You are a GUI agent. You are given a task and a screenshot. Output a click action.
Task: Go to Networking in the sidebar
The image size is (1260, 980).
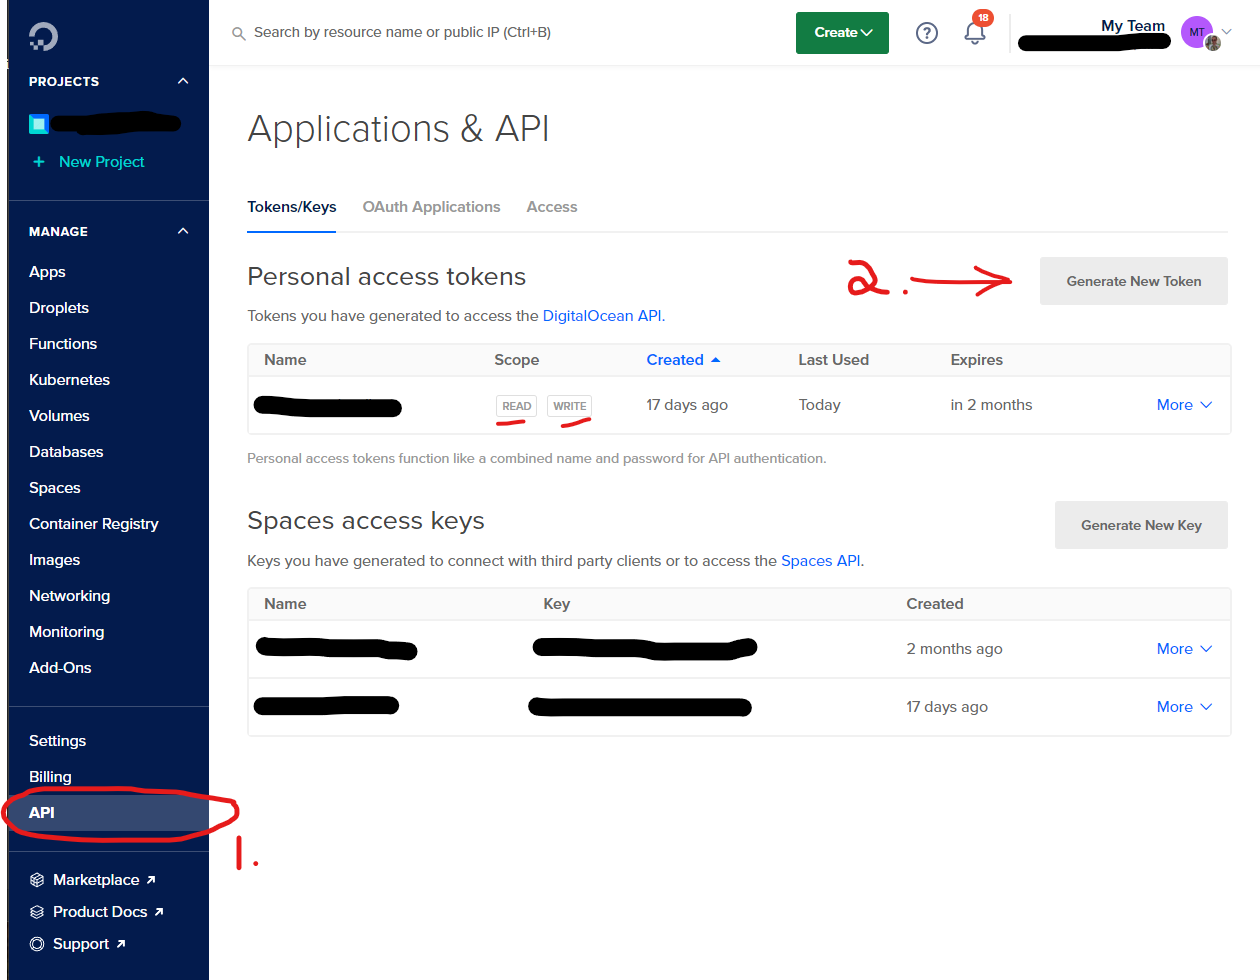tap(69, 596)
